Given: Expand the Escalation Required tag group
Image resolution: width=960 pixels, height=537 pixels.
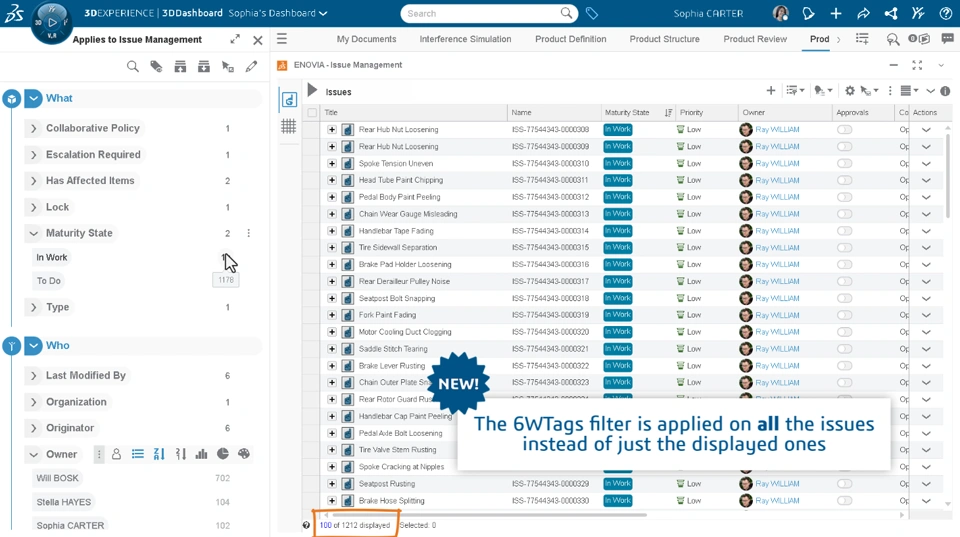Looking at the screenshot, I should [34, 155].
